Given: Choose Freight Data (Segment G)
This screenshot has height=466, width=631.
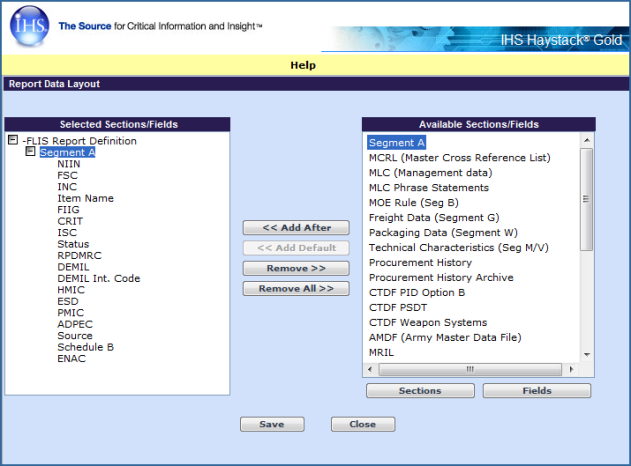Looking at the screenshot, I should click(434, 218).
